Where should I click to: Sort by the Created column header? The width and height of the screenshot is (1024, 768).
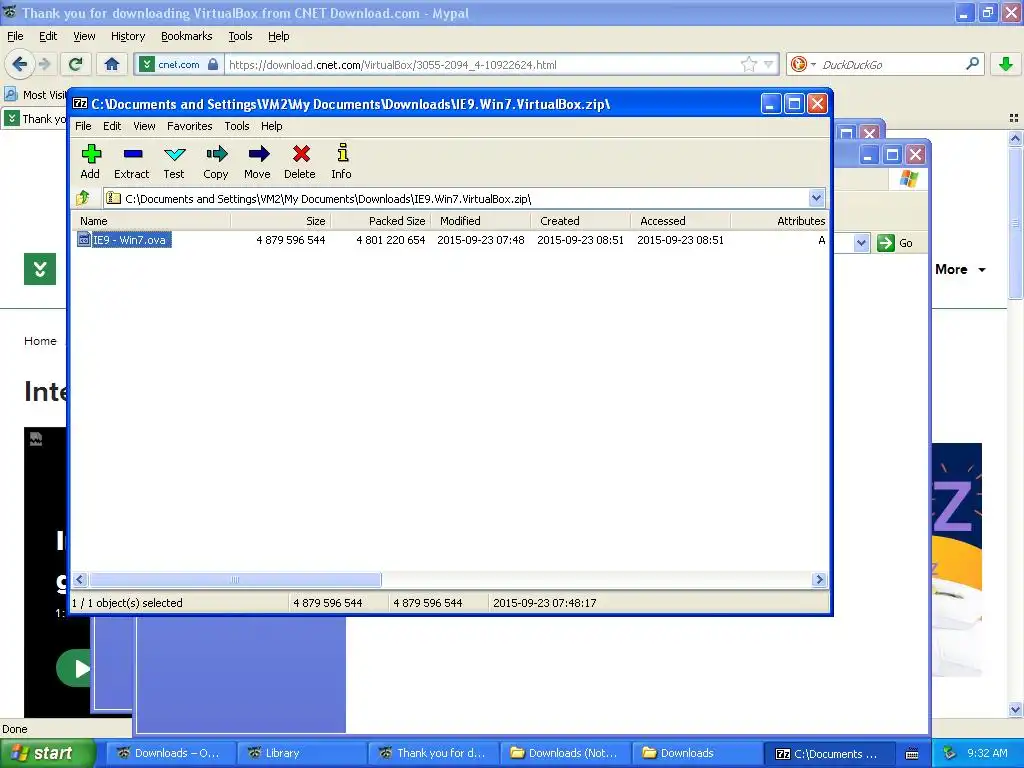coord(581,221)
